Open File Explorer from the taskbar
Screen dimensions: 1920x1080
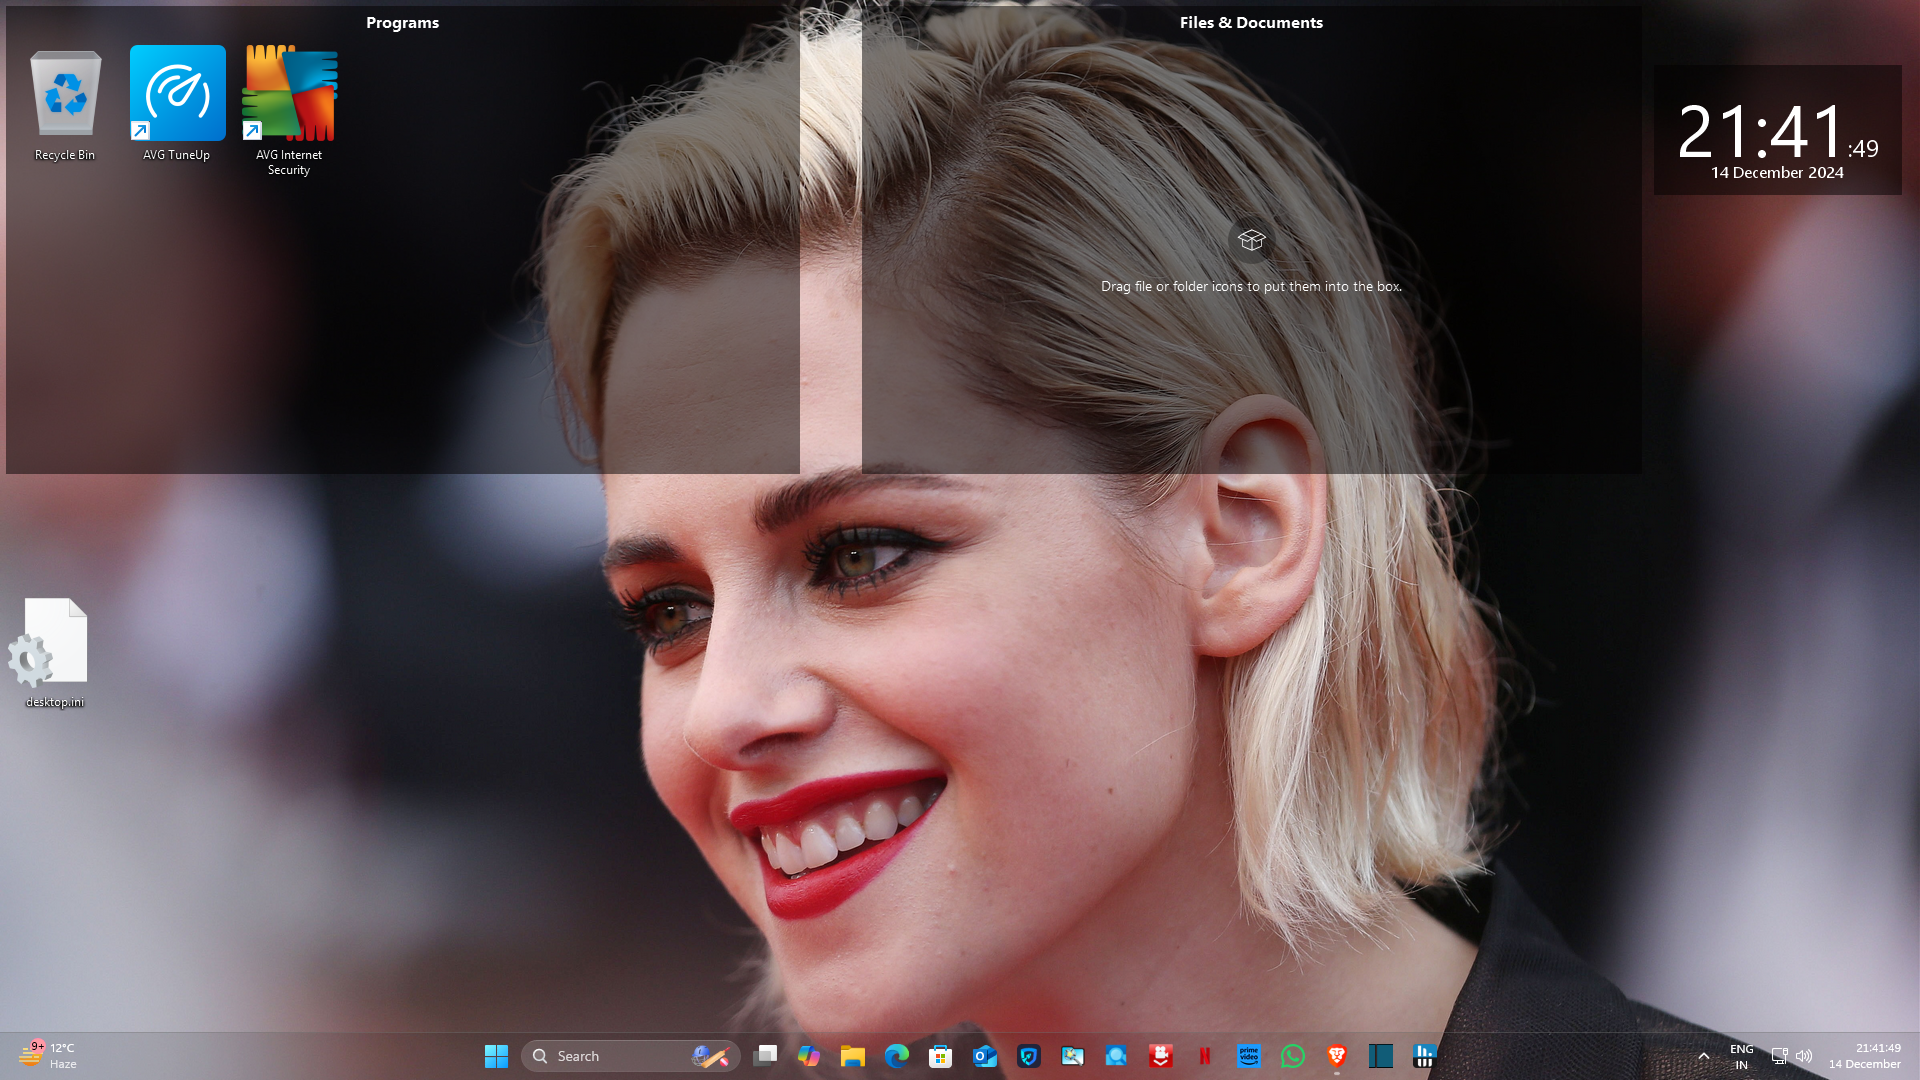(x=853, y=1056)
